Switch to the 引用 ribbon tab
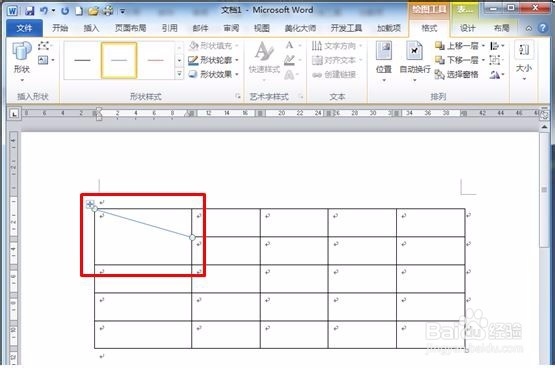The height and width of the screenshot is (368, 555). pos(170,28)
